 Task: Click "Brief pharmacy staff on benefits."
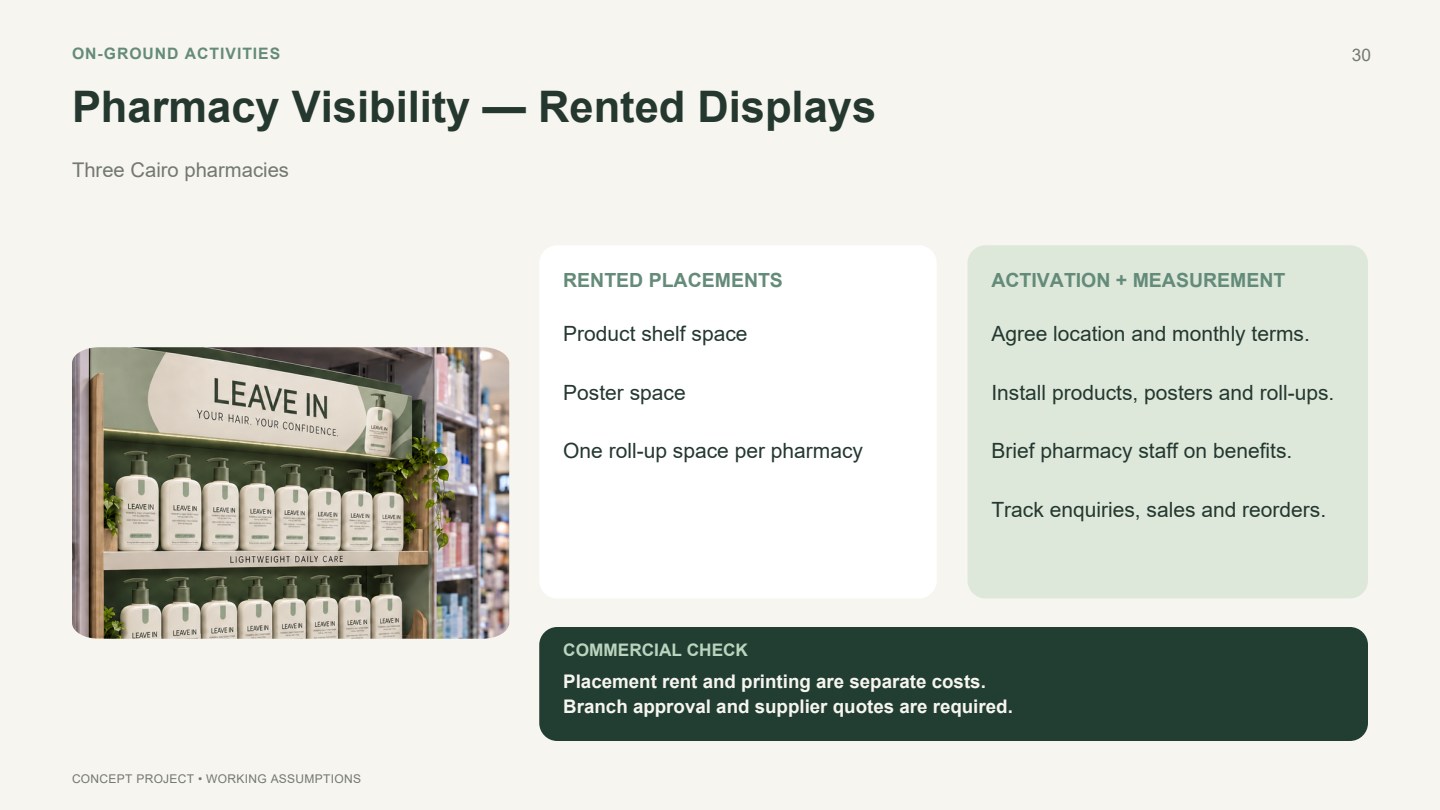coord(1141,451)
